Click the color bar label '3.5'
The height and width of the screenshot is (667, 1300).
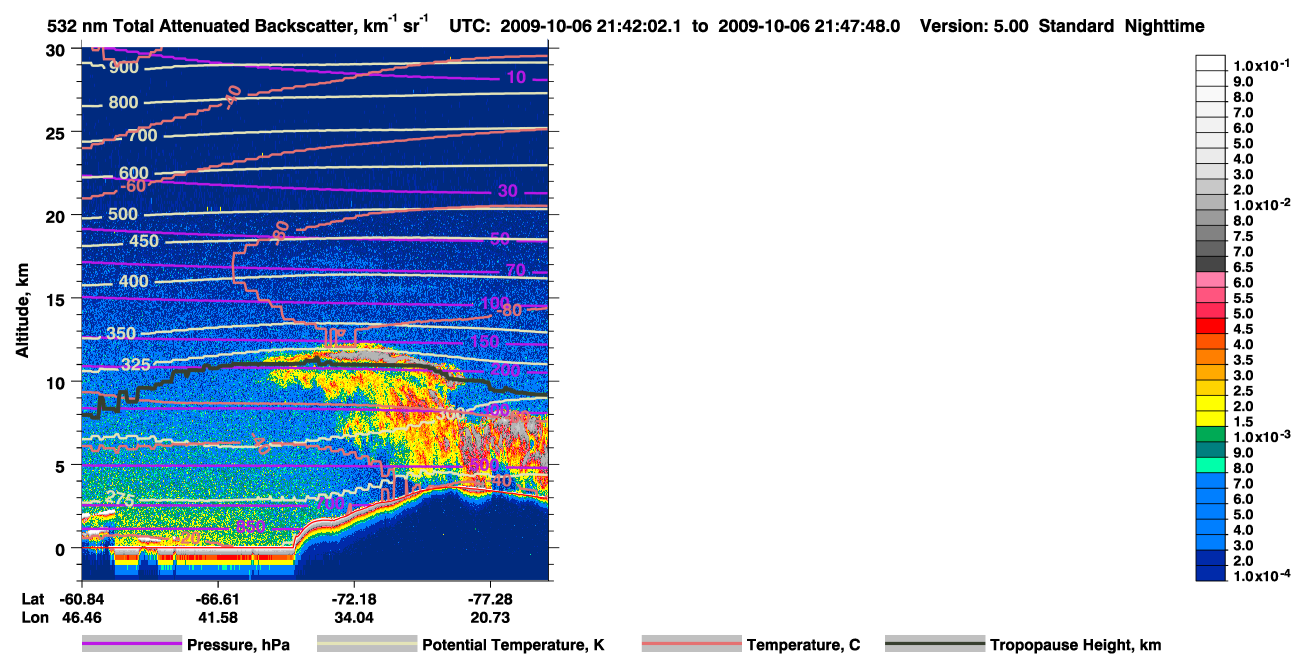coord(1243,359)
